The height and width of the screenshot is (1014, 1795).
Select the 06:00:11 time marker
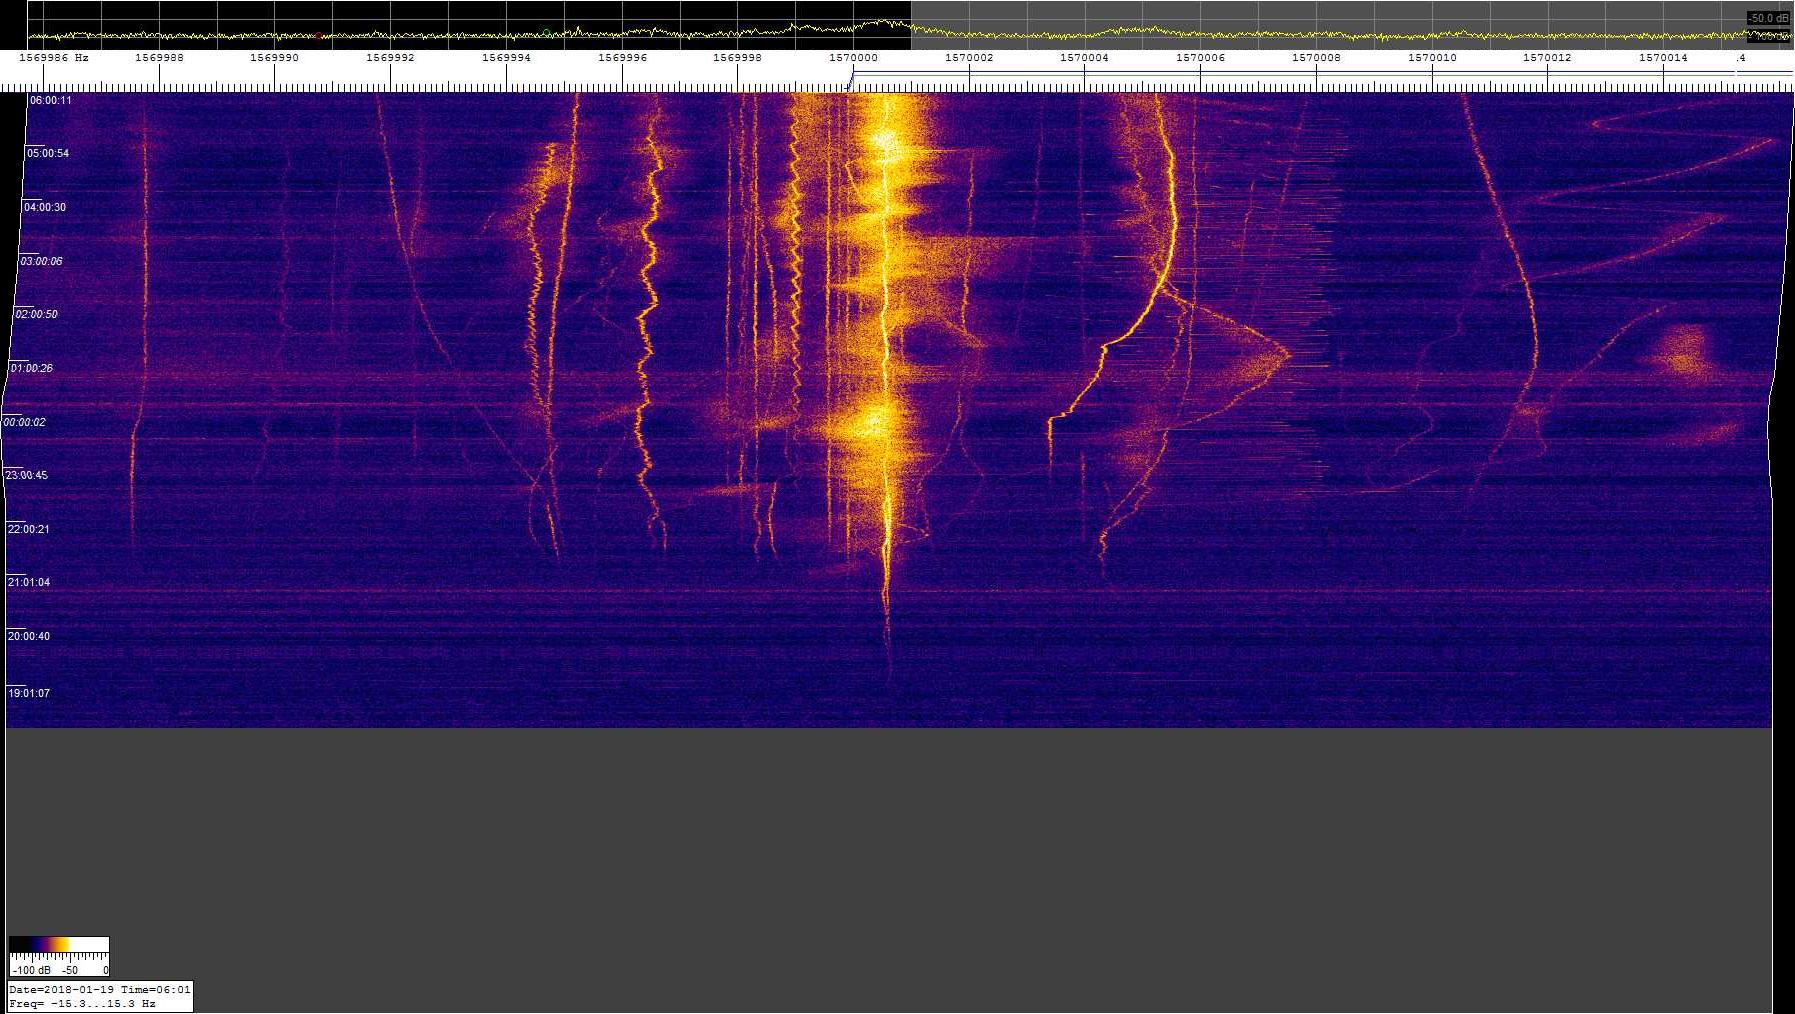point(50,101)
